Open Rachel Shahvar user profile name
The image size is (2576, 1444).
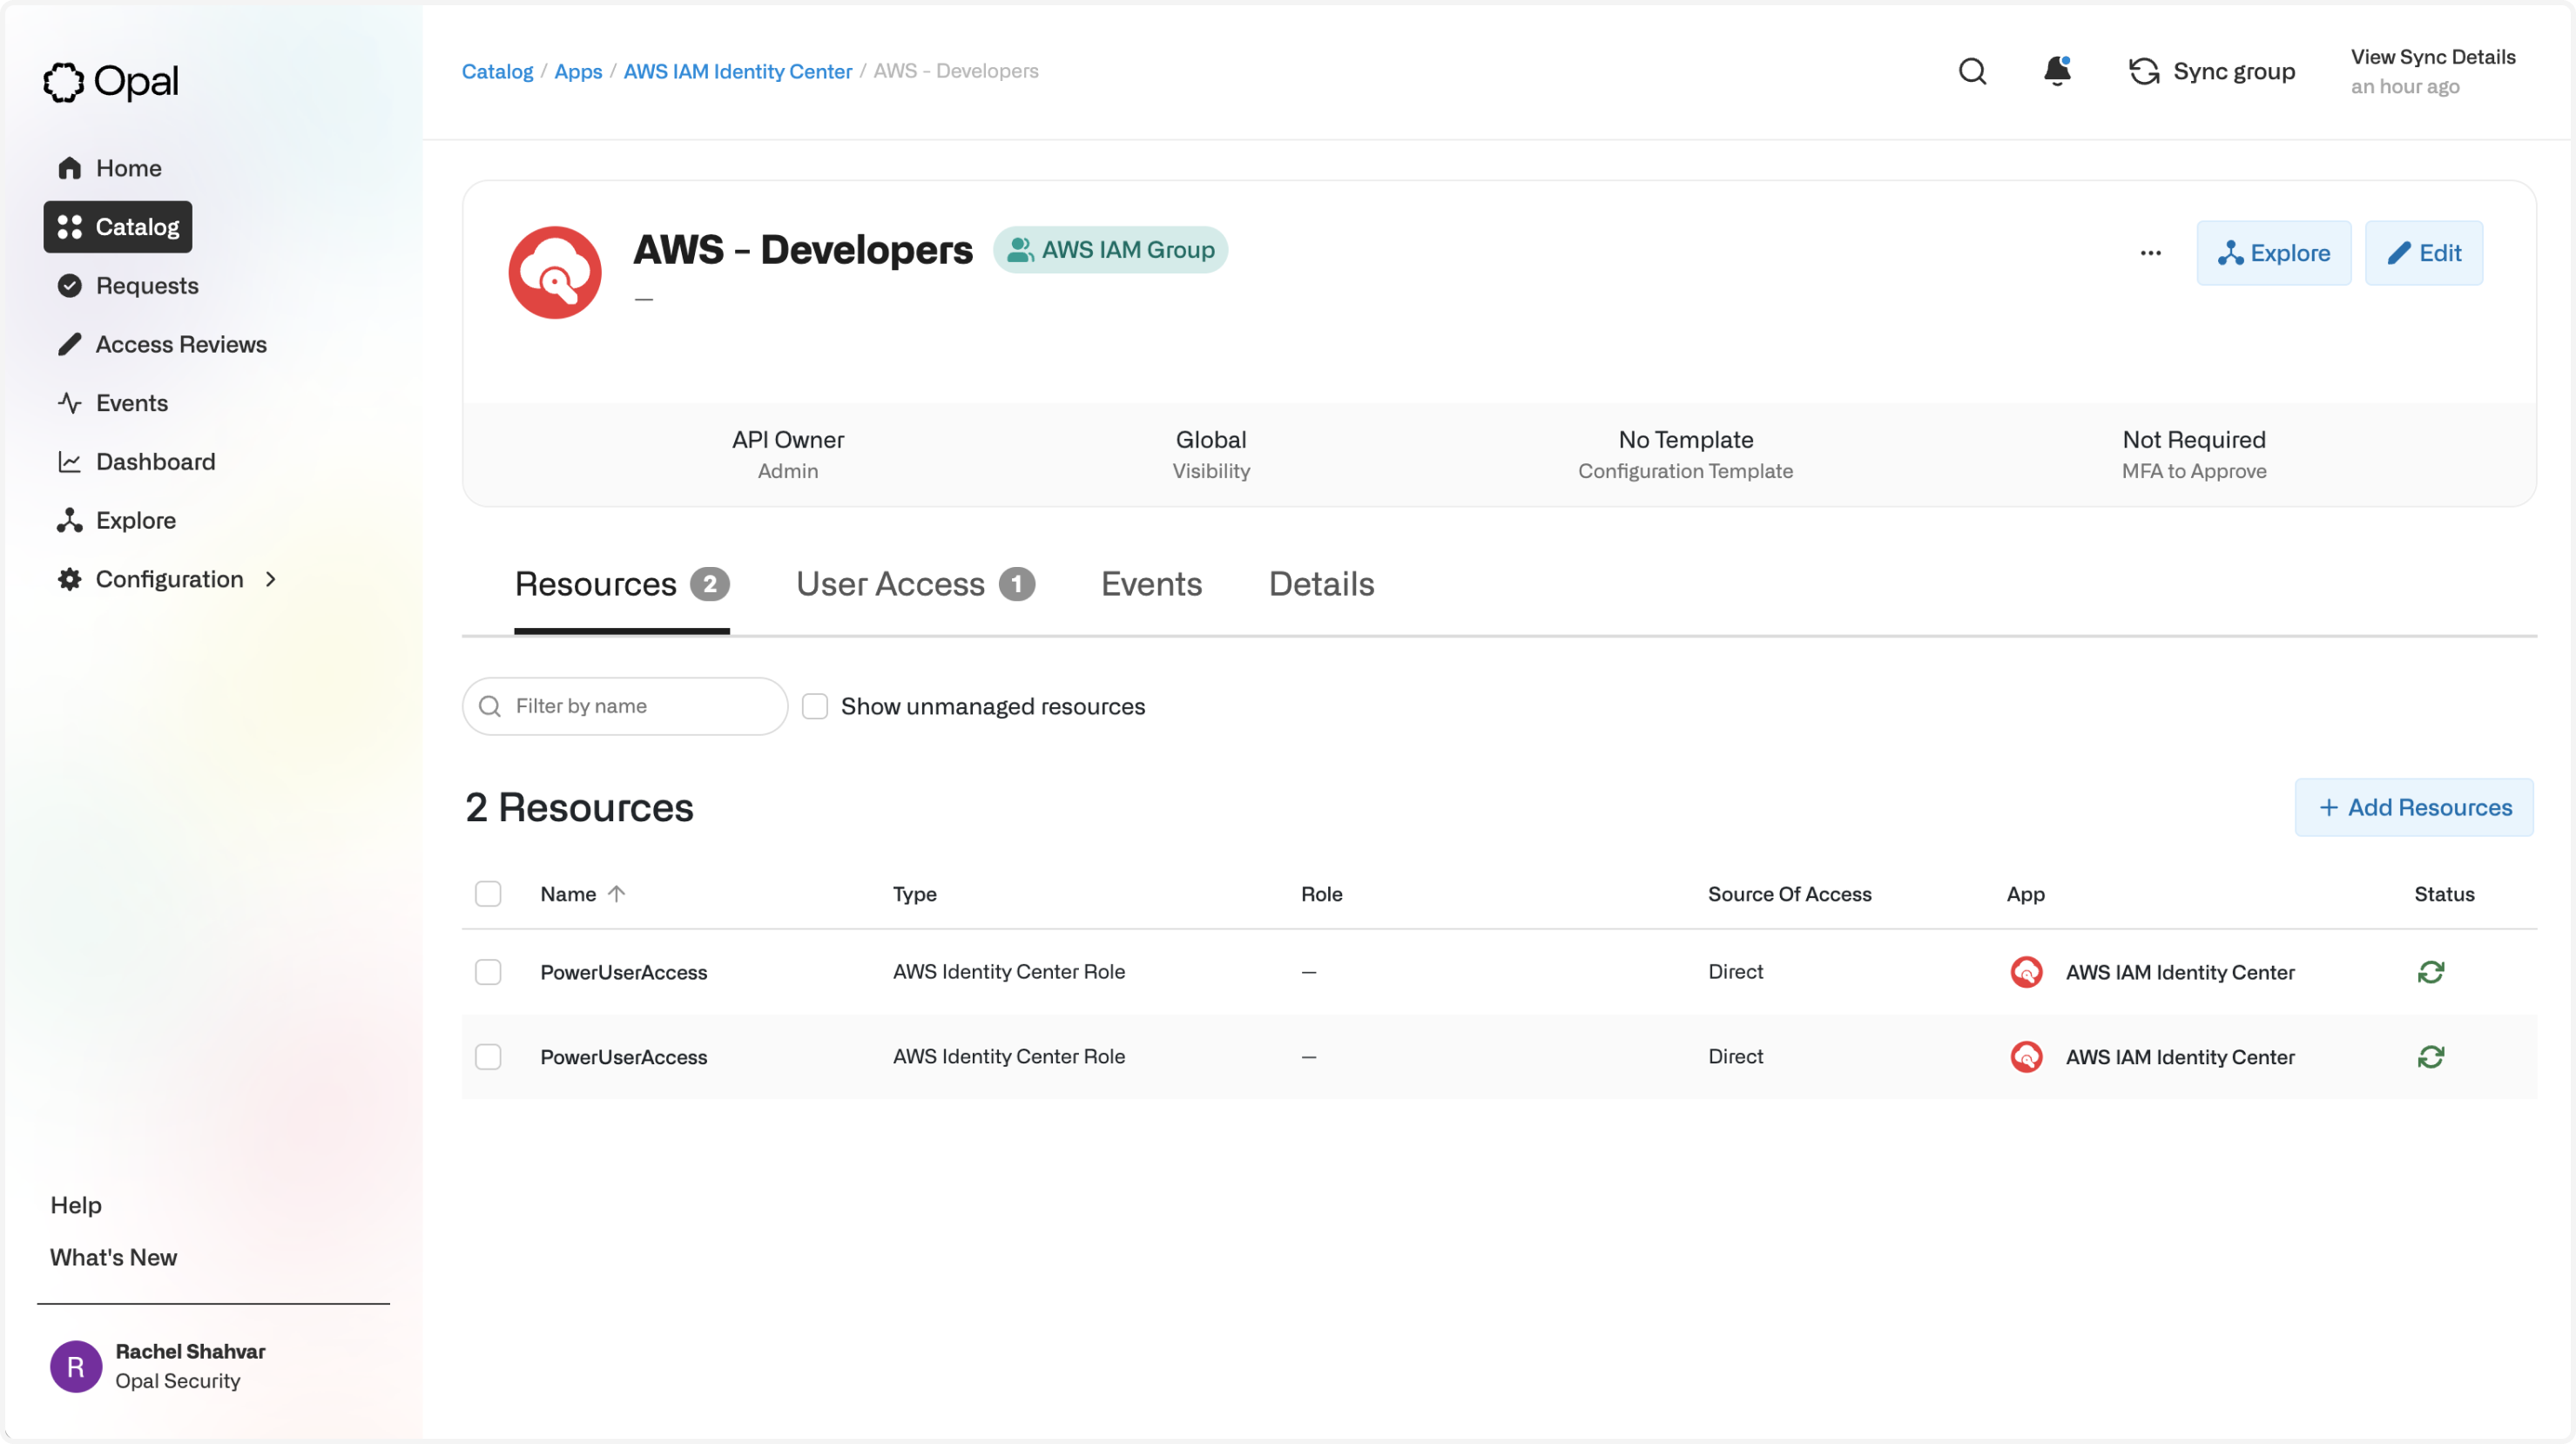point(190,1351)
